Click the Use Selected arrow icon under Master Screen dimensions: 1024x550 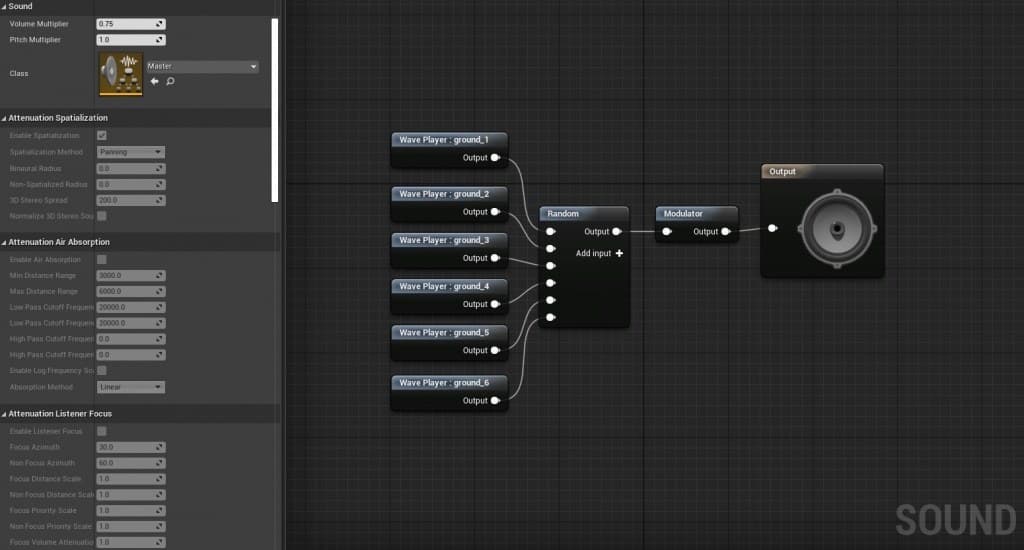154,82
